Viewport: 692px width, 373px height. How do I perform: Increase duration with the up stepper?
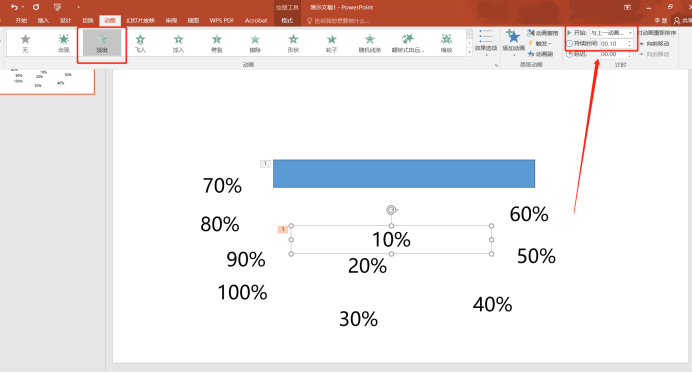(x=630, y=41)
